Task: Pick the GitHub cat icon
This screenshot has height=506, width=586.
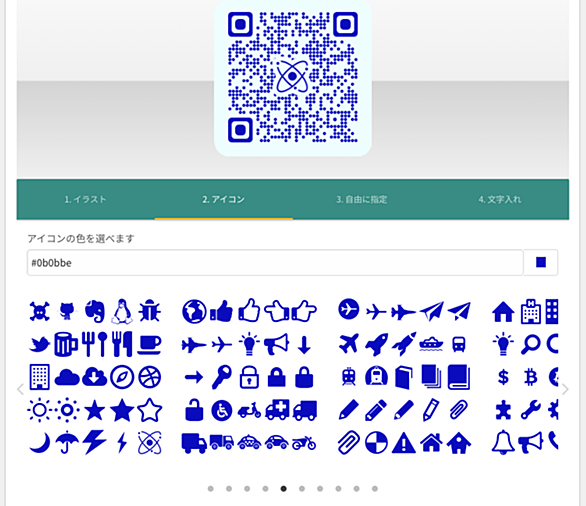Action: [x=67, y=311]
